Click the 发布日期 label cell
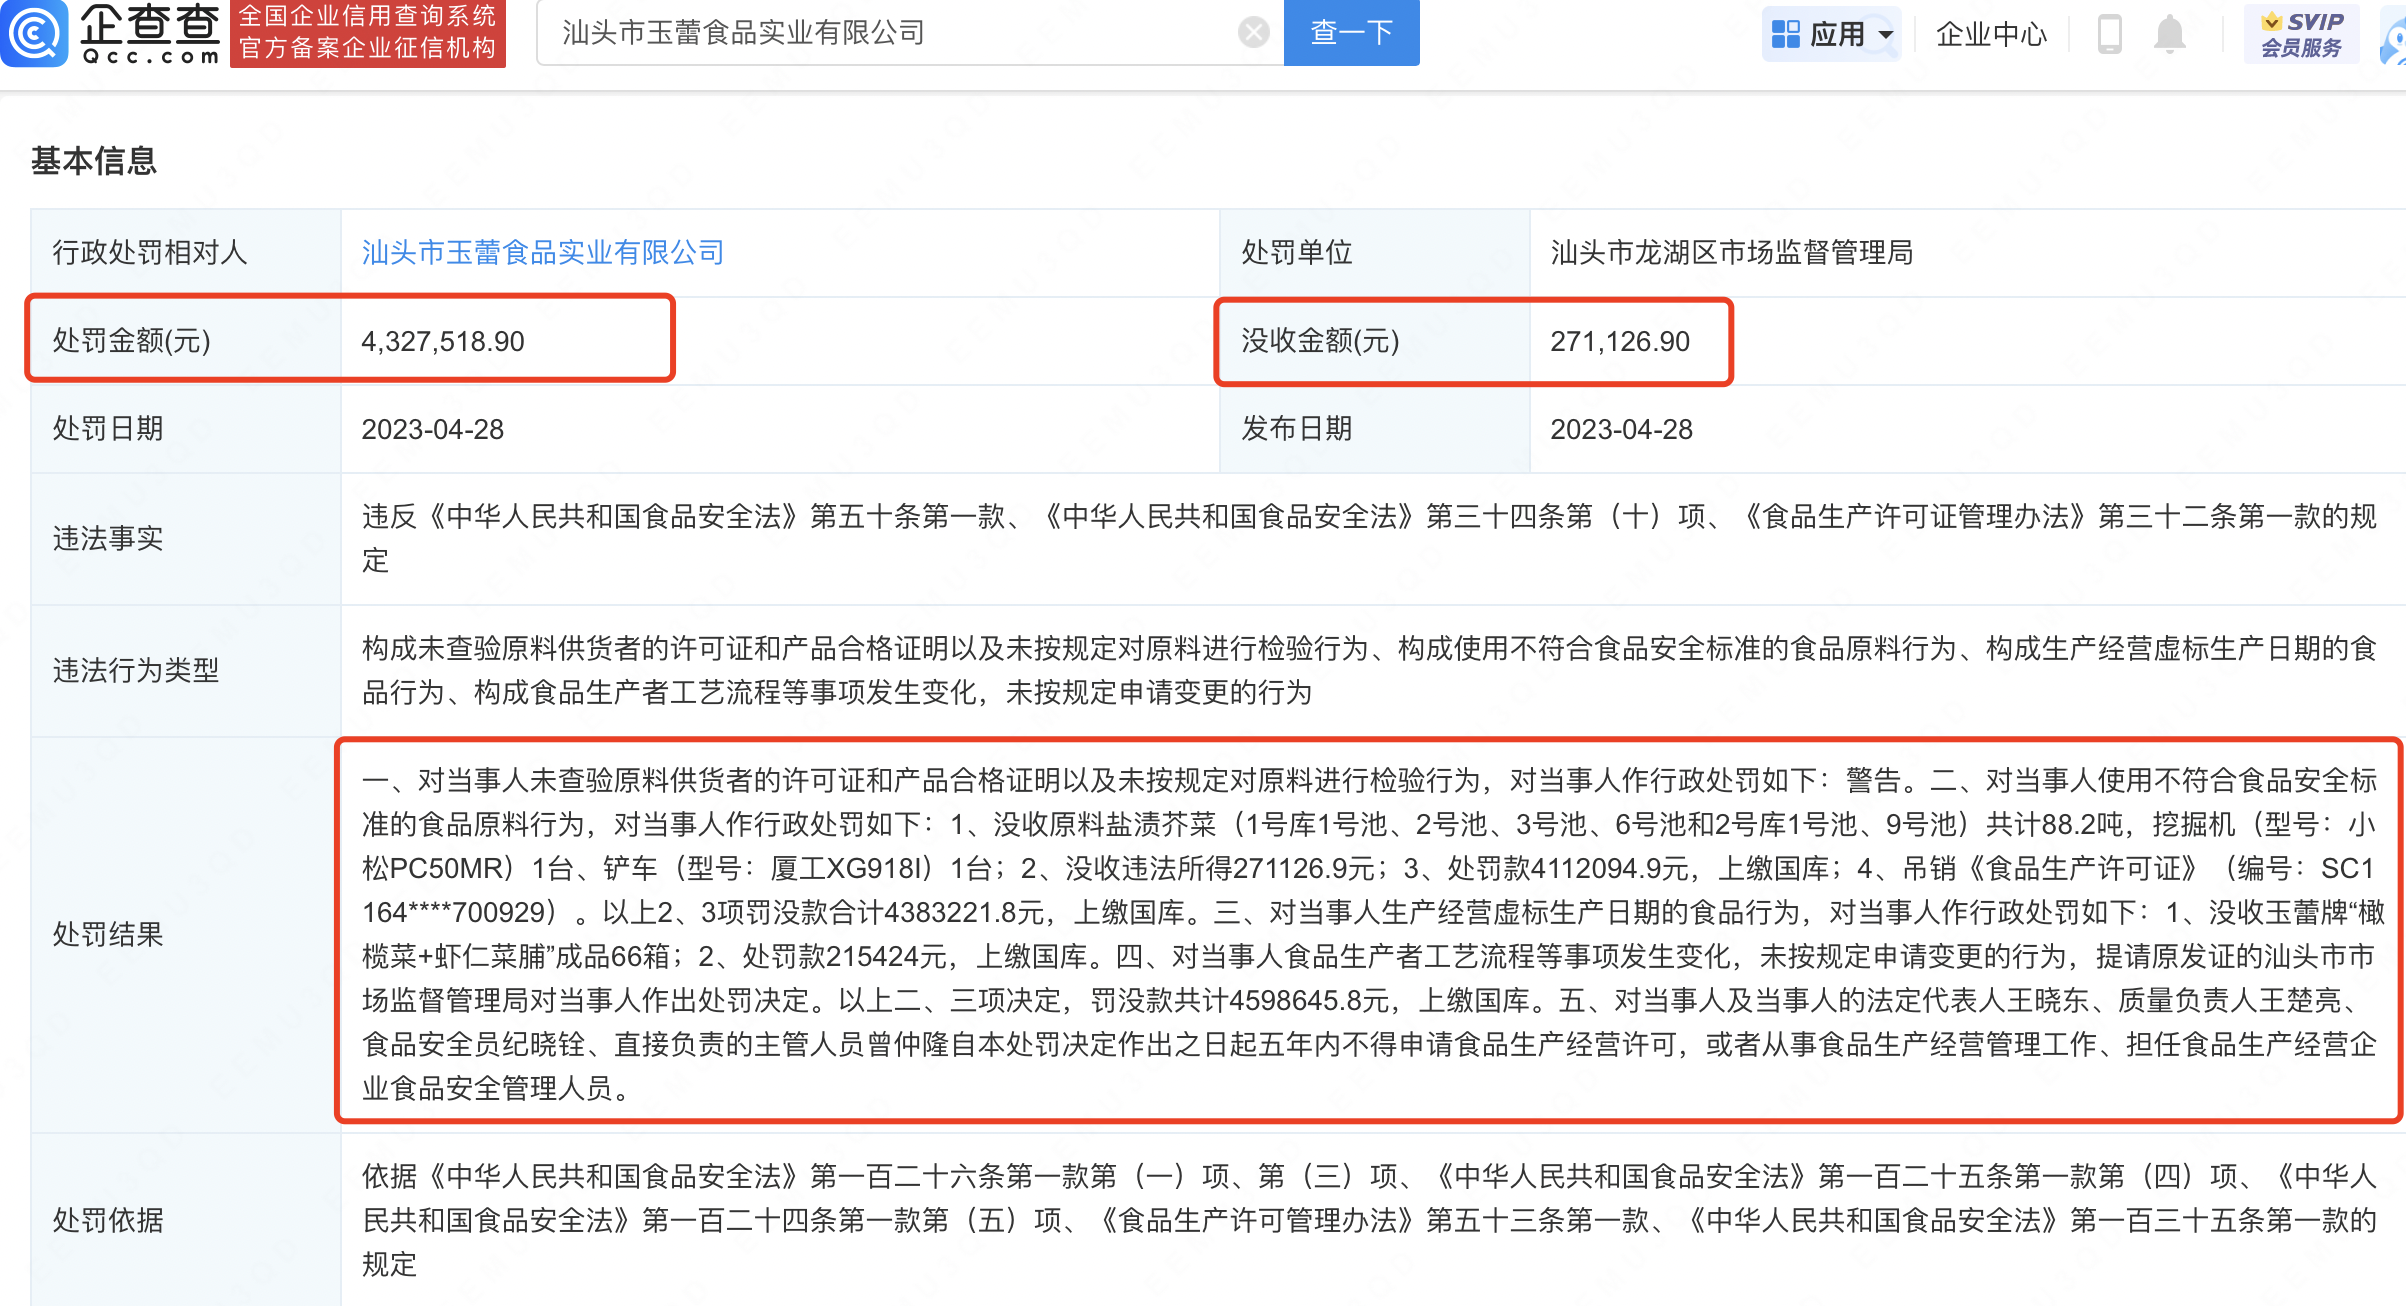2406x1306 pixels. pyautogui.click(x=1374, y=429)
